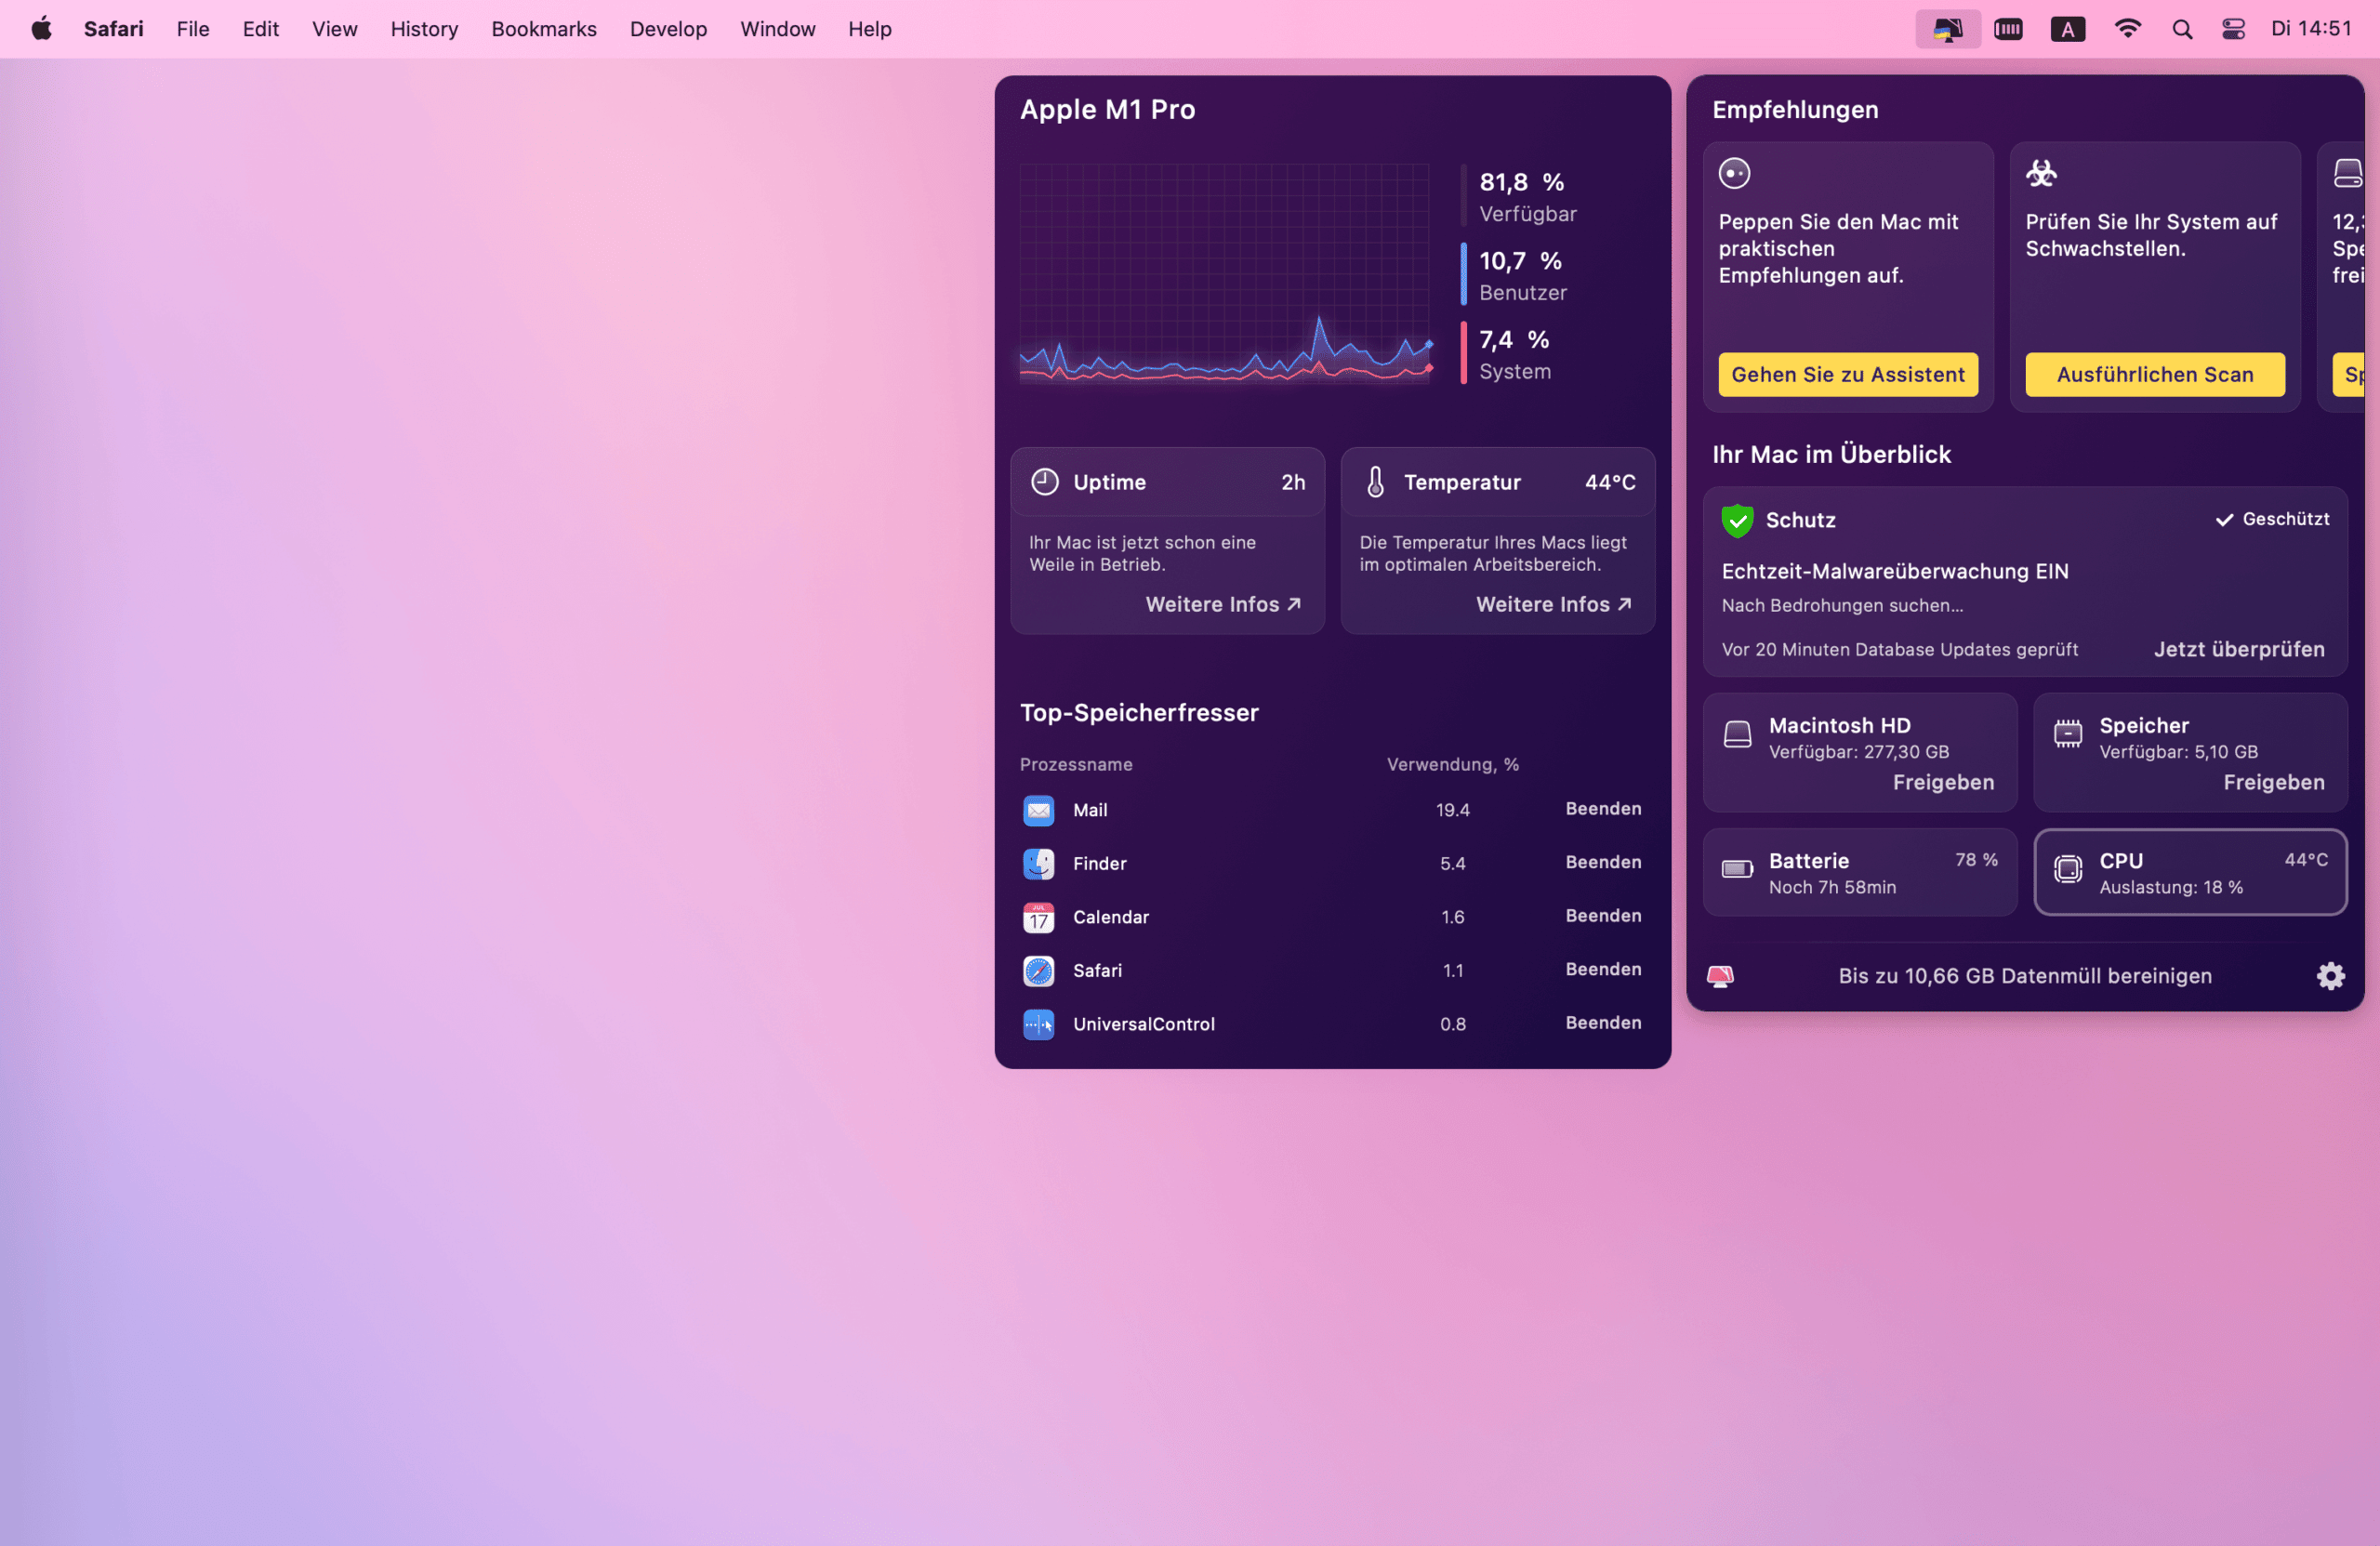The height and width of the screenshot is (1546, 2380).
Task: Click the Apple M1 Pro heading
Action: 1107,109
